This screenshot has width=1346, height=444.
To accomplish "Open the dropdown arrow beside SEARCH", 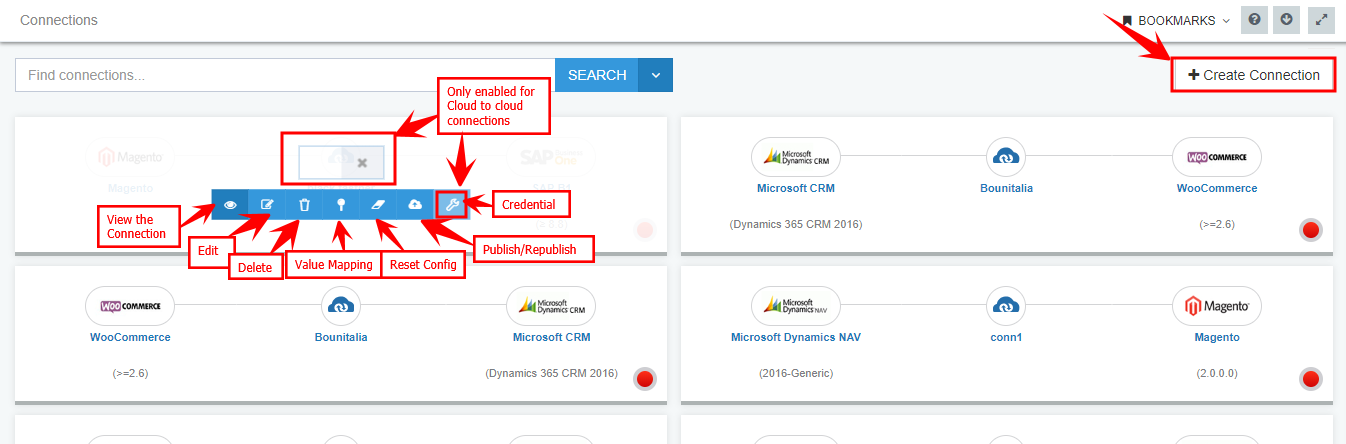I will 656,75.
